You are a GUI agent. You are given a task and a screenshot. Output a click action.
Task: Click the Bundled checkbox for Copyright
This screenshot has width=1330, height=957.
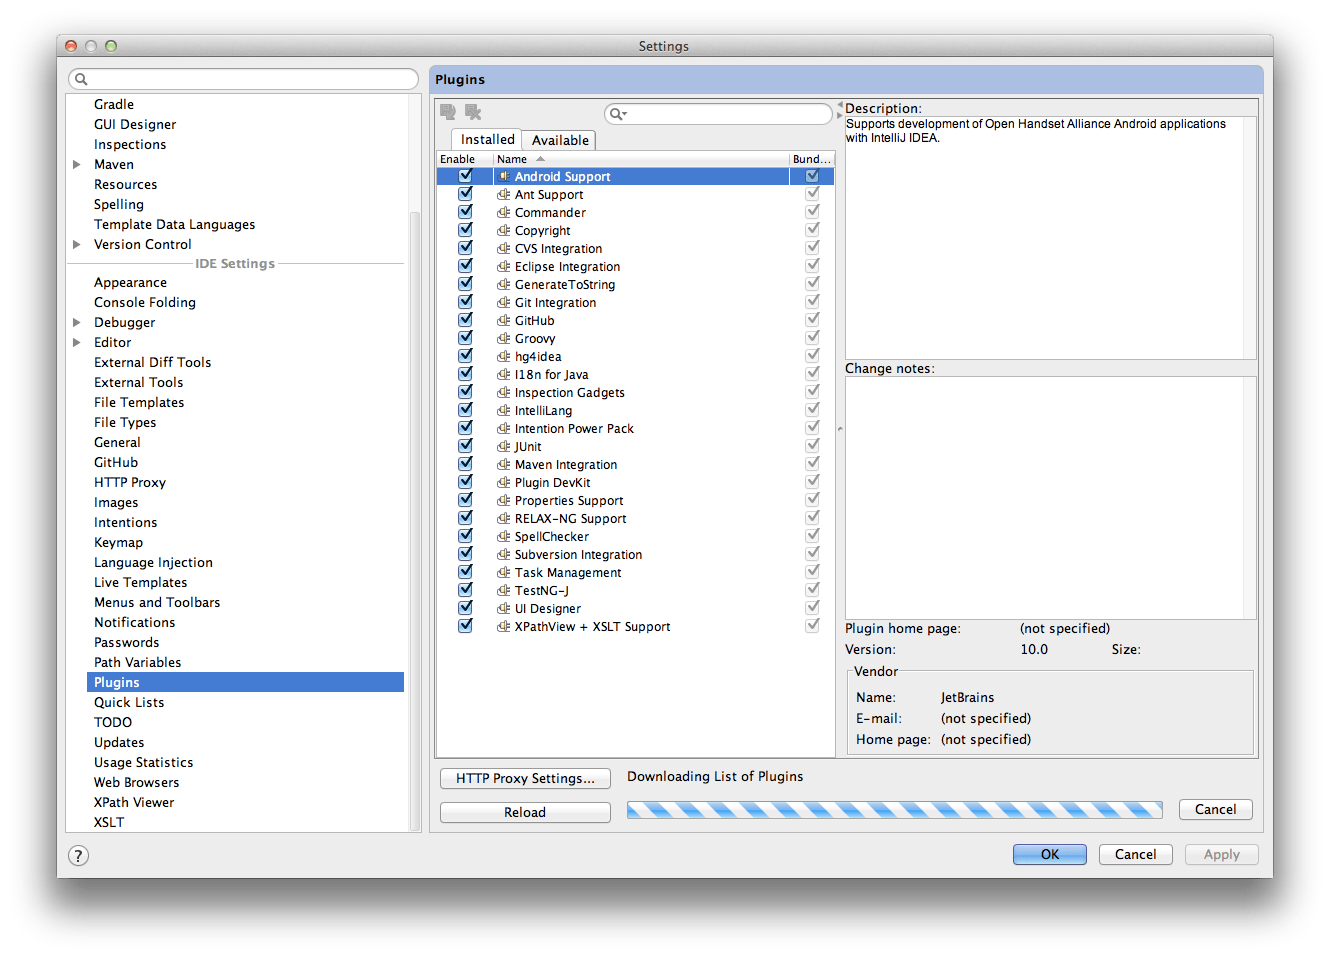click(812, 230)
